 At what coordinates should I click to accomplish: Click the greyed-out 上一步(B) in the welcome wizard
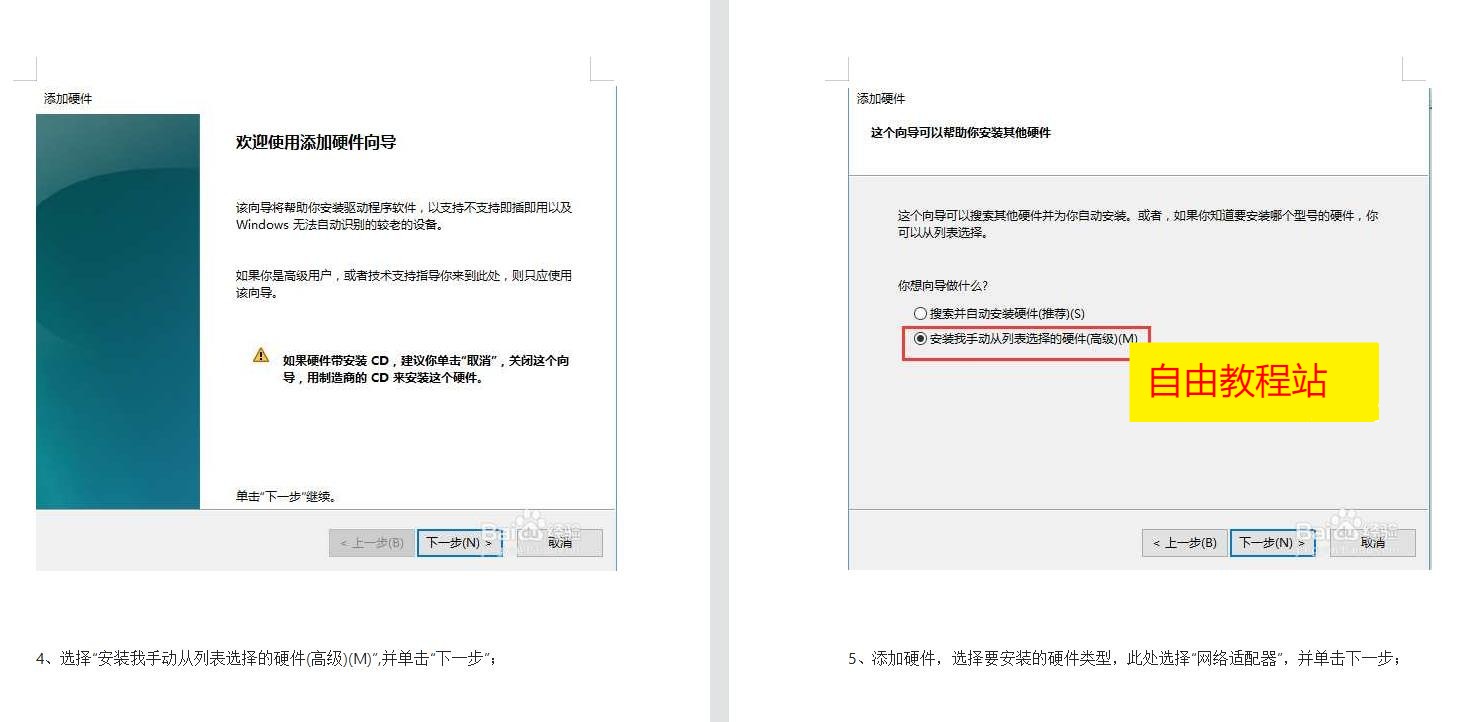click(x=371, y=543)
